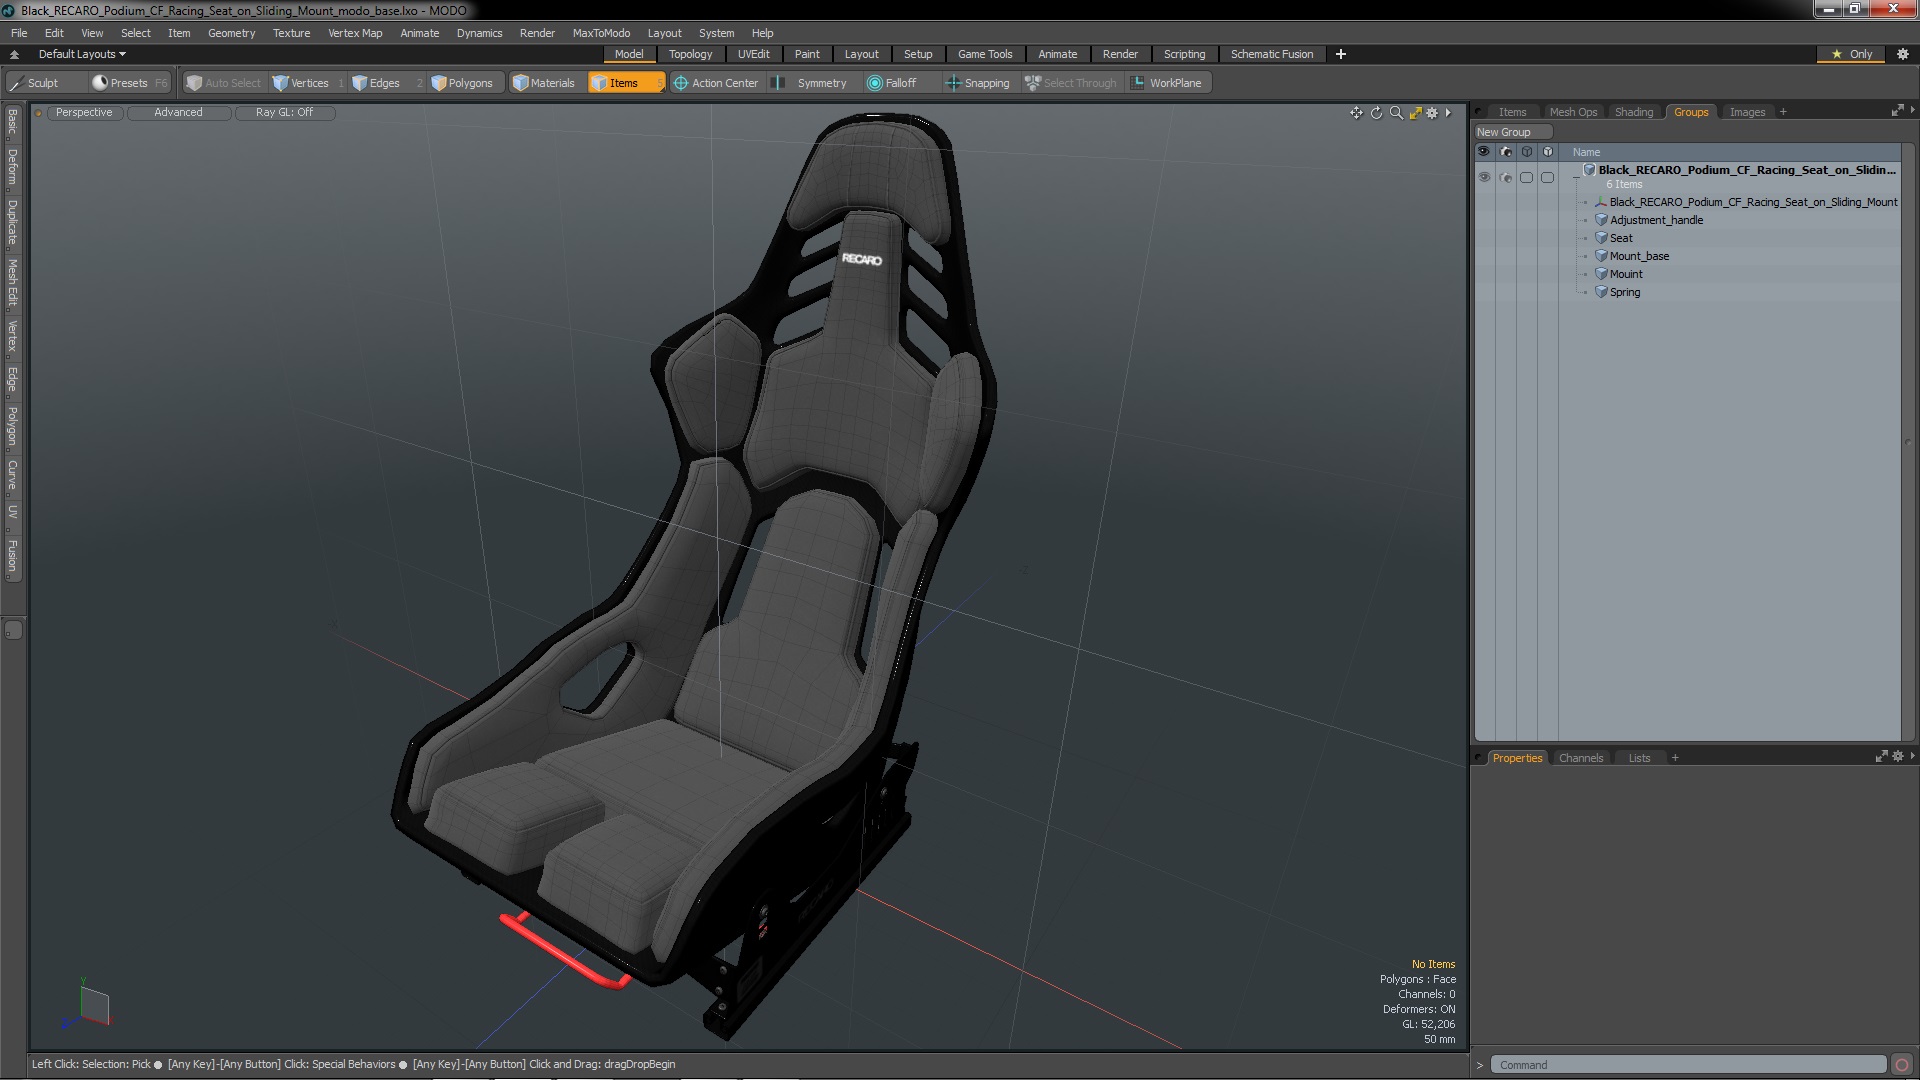Switch to the Schematic Fusion tab
The width and height of the screenshot is (1920, 1080).
click(x=1272, y=54)
